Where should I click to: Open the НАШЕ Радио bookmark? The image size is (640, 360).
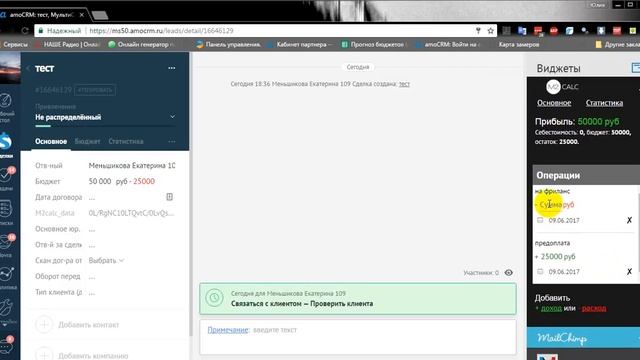tap(67, 44)
